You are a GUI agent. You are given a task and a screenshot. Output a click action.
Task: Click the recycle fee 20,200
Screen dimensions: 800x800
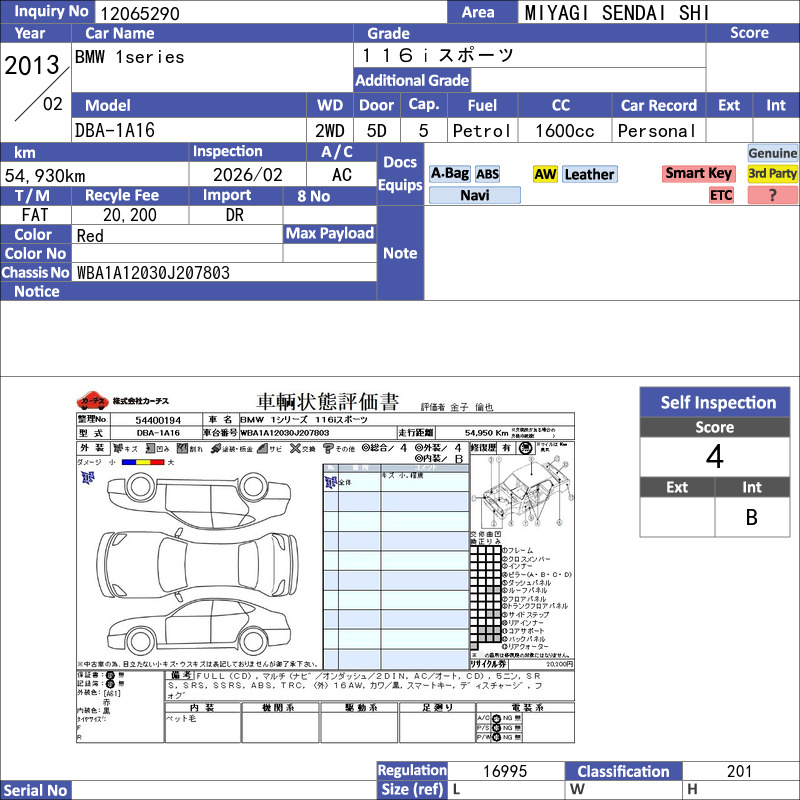pos(130,215)
